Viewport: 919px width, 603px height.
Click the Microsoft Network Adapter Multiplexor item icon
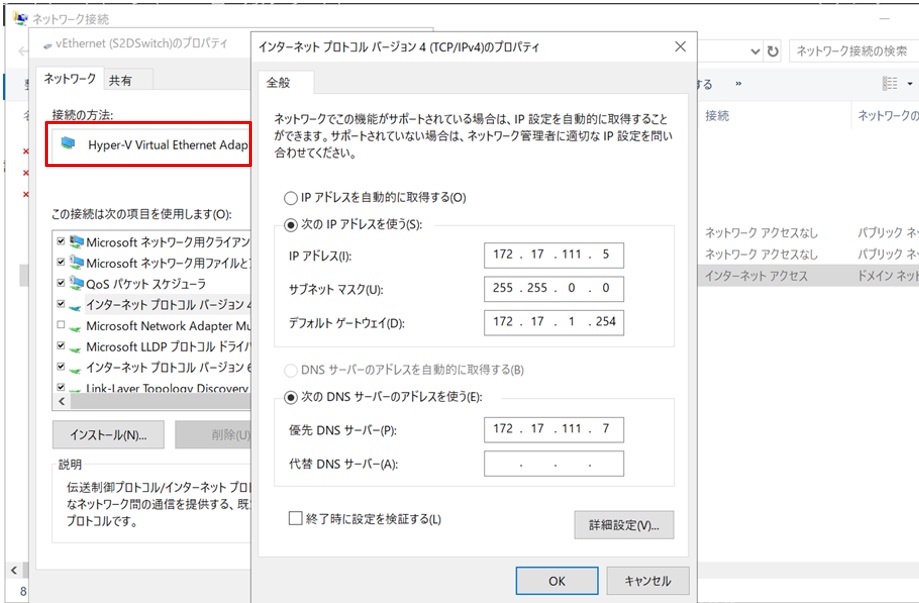(x=76, y=325)
